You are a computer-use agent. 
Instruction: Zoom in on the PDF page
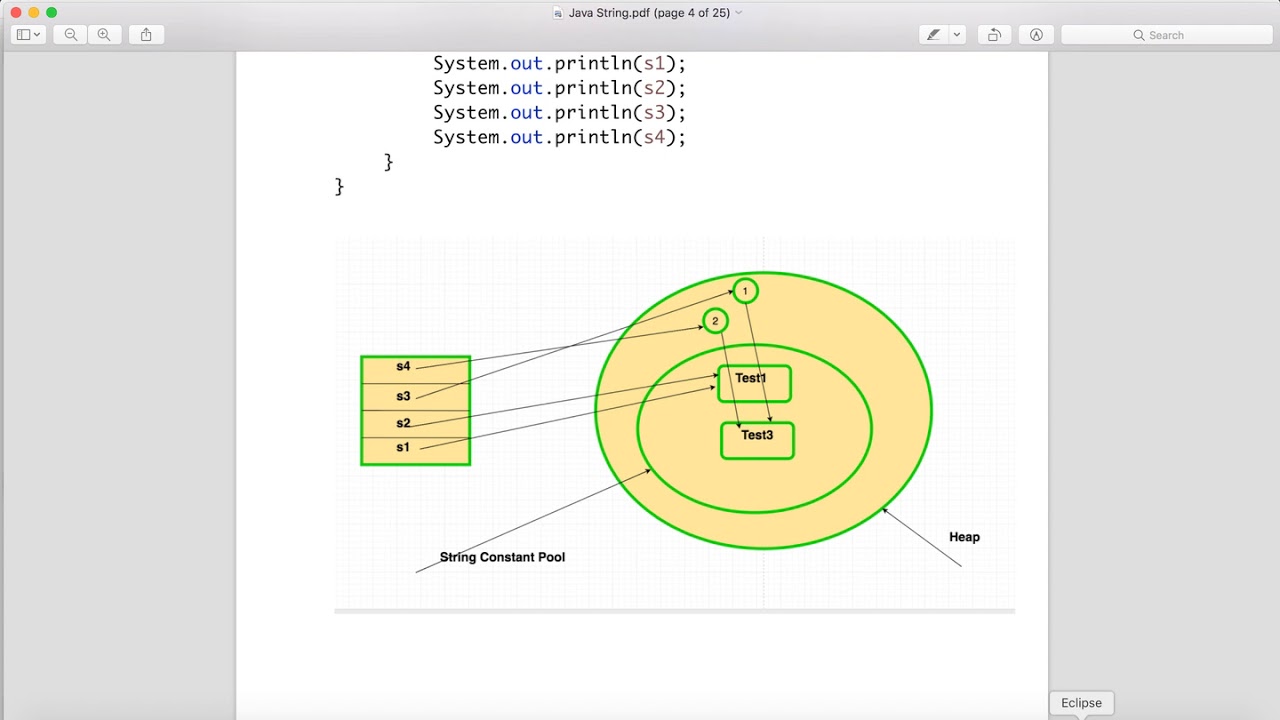pos(104,35)
